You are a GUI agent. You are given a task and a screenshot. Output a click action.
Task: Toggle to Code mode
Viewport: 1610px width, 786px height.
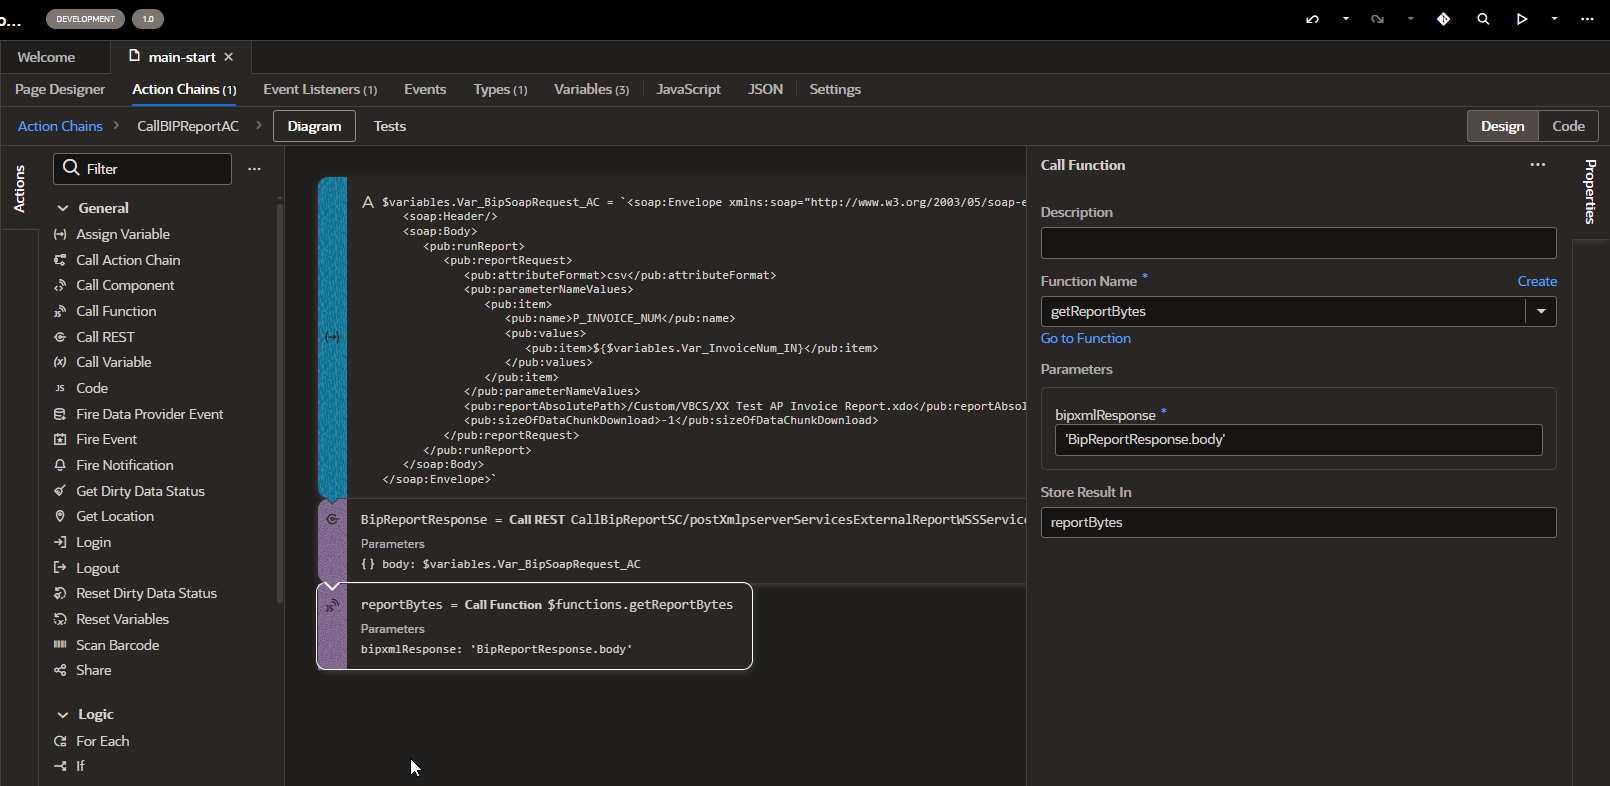pyautogui.click(x=1568, y=126)
